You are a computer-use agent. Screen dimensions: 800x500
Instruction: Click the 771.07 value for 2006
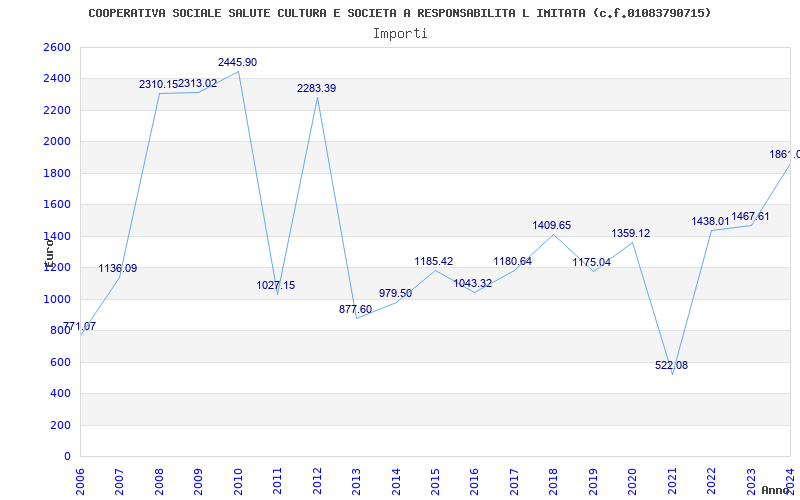[80, 326]
